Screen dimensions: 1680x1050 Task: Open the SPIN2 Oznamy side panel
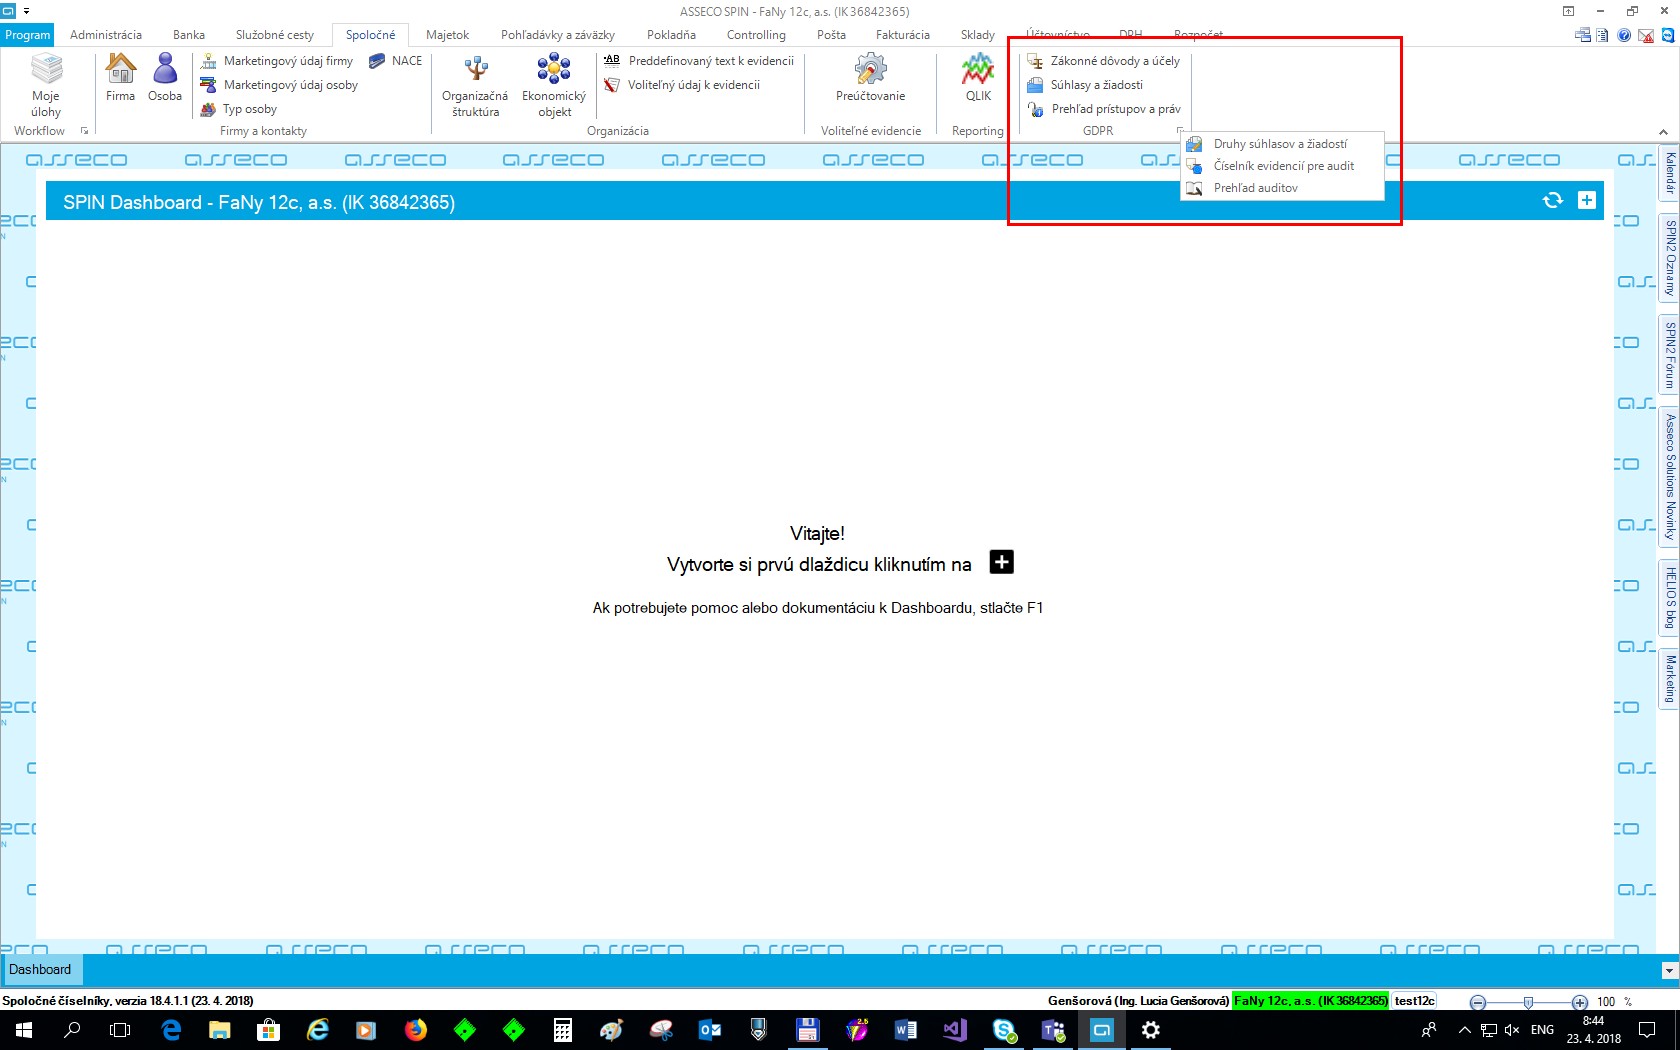tap(1669, 257)
